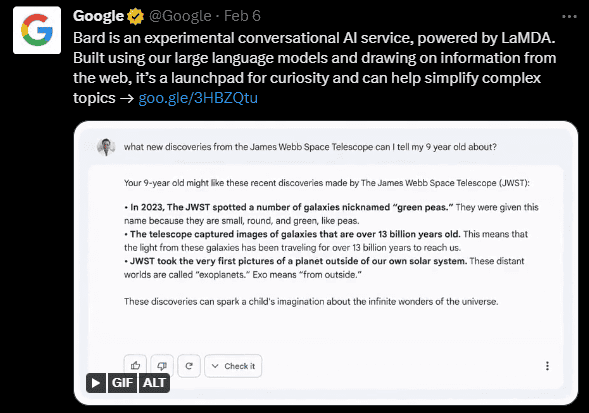Click the user avatar beside the question

[106, 147]
